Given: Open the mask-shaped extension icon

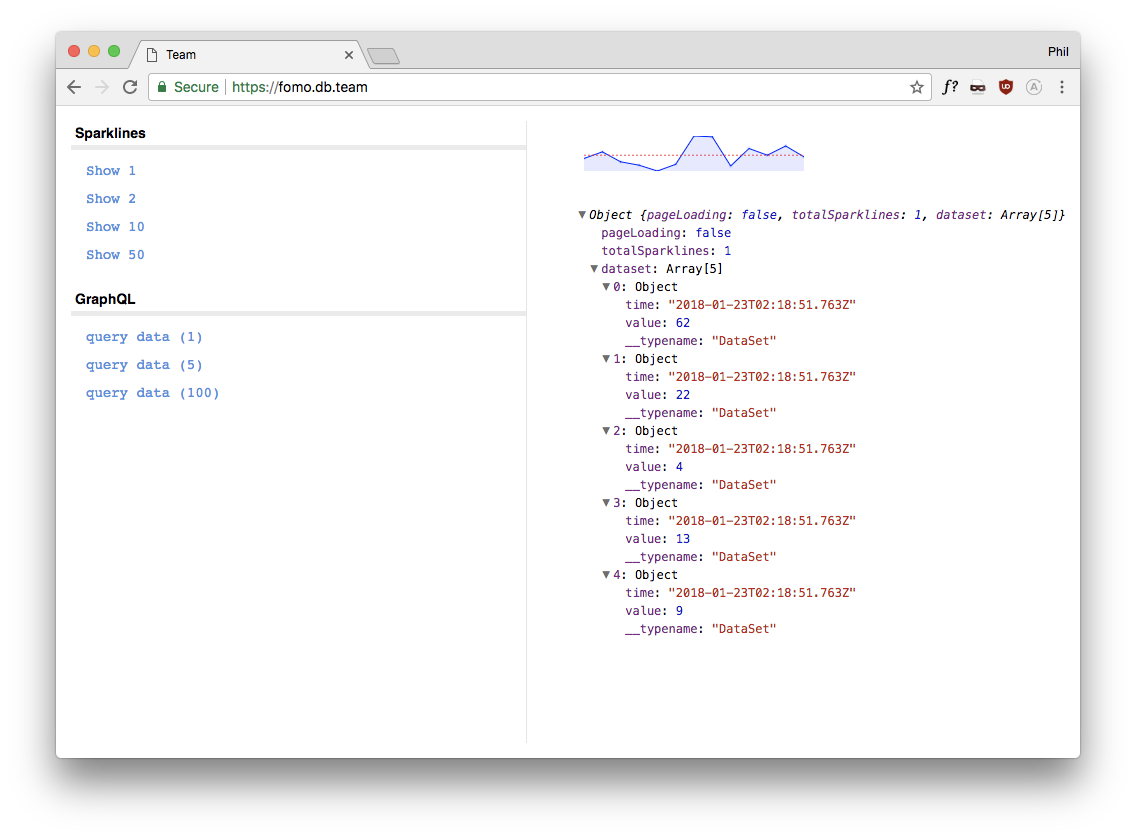Looking at the screenshot, I should coord(977,87).
